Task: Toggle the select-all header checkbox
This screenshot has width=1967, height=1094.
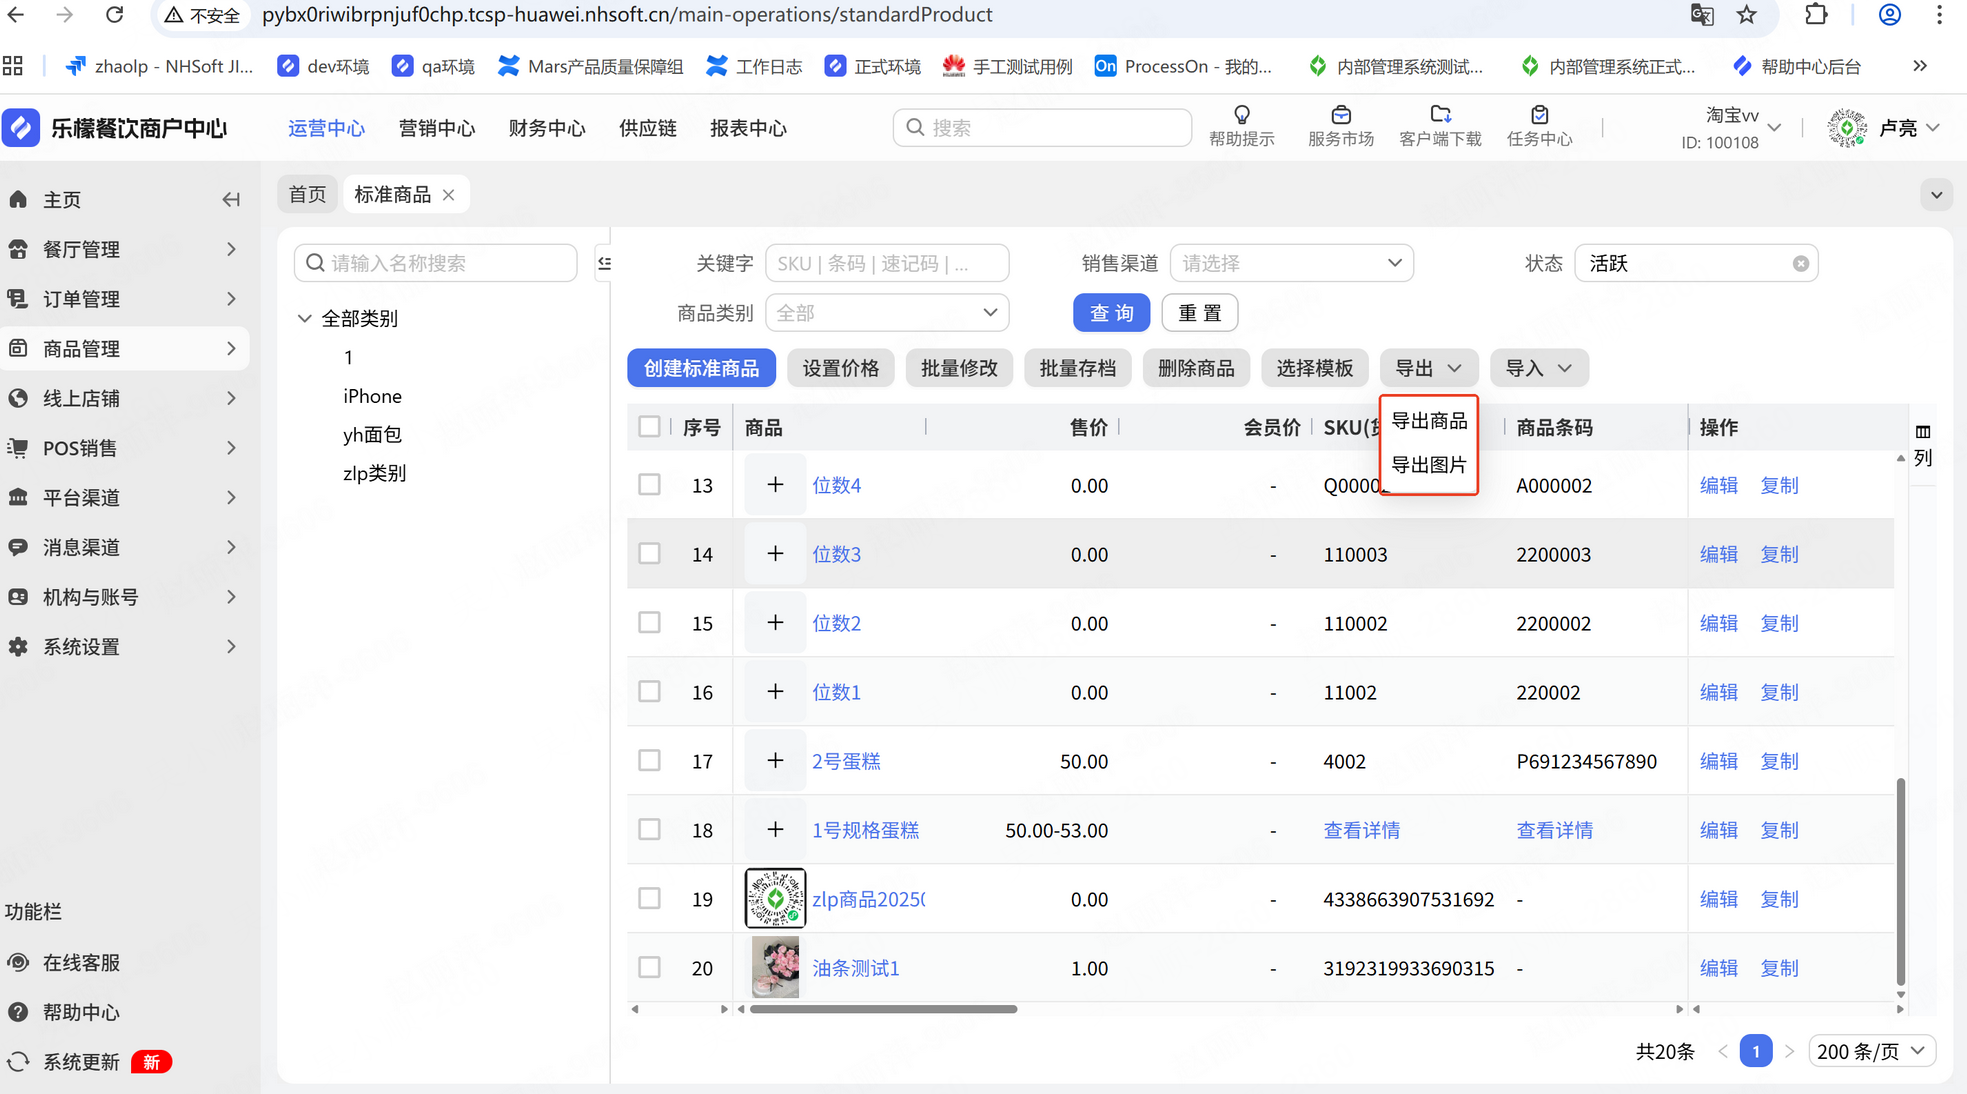Action: point(649,427)
